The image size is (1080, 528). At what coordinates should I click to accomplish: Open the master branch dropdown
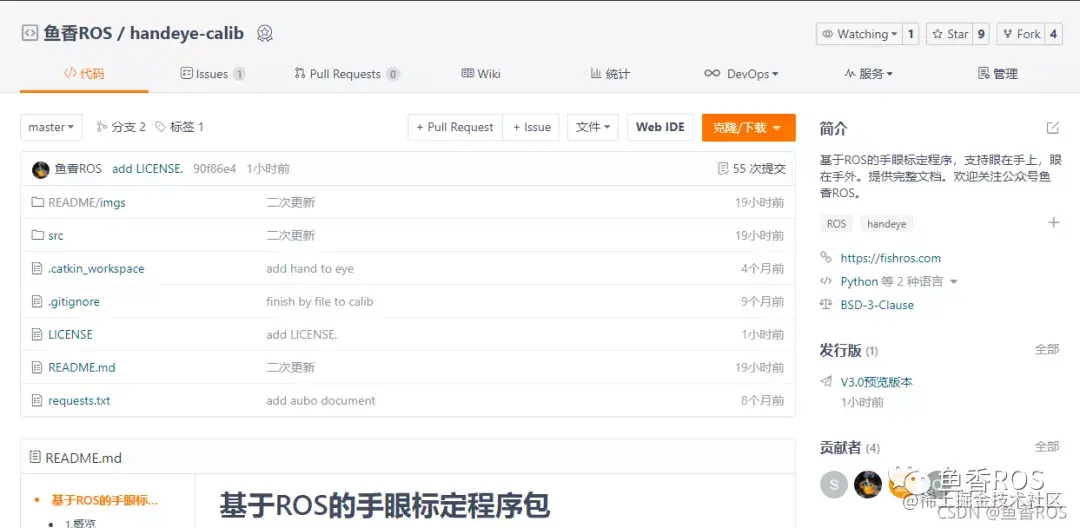tap(52, 127)
